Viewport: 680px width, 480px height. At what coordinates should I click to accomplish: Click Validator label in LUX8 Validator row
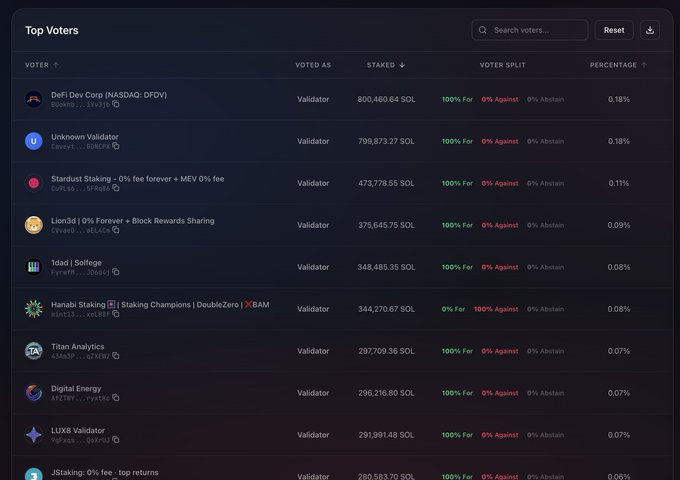pyautogui.click(x=313, y=435)
